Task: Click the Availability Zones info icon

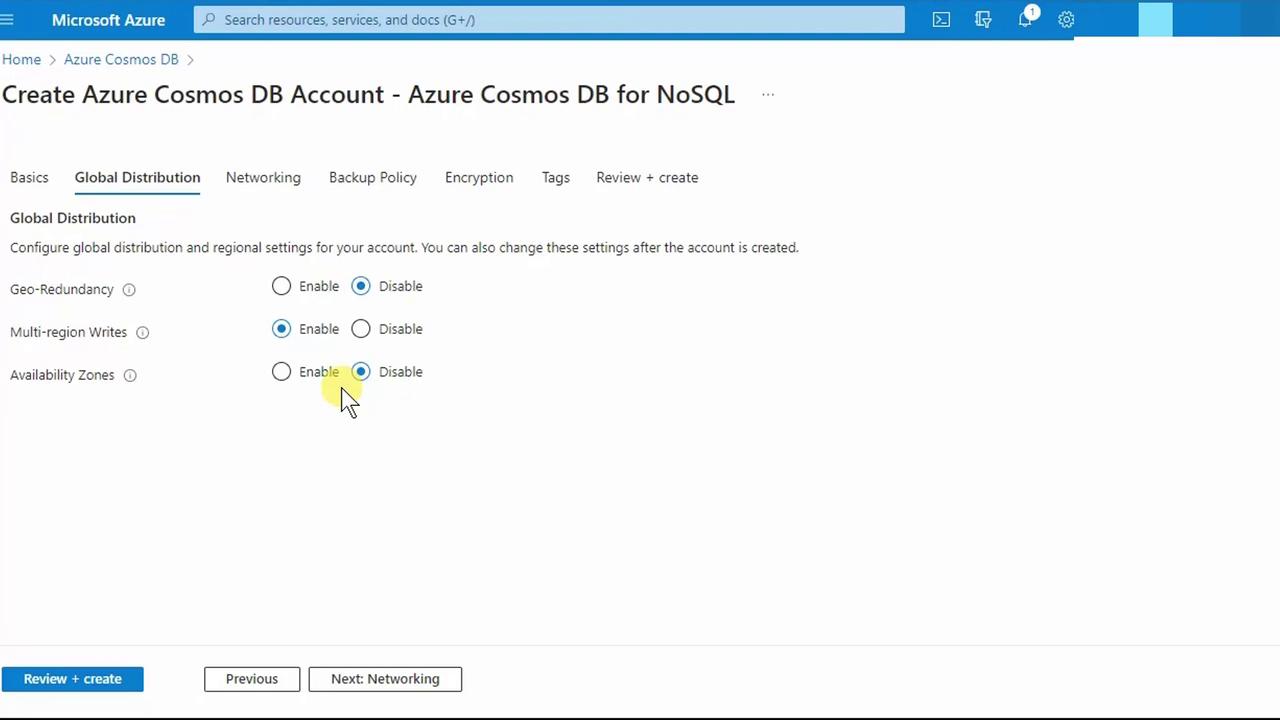Action: click(130, 376)
